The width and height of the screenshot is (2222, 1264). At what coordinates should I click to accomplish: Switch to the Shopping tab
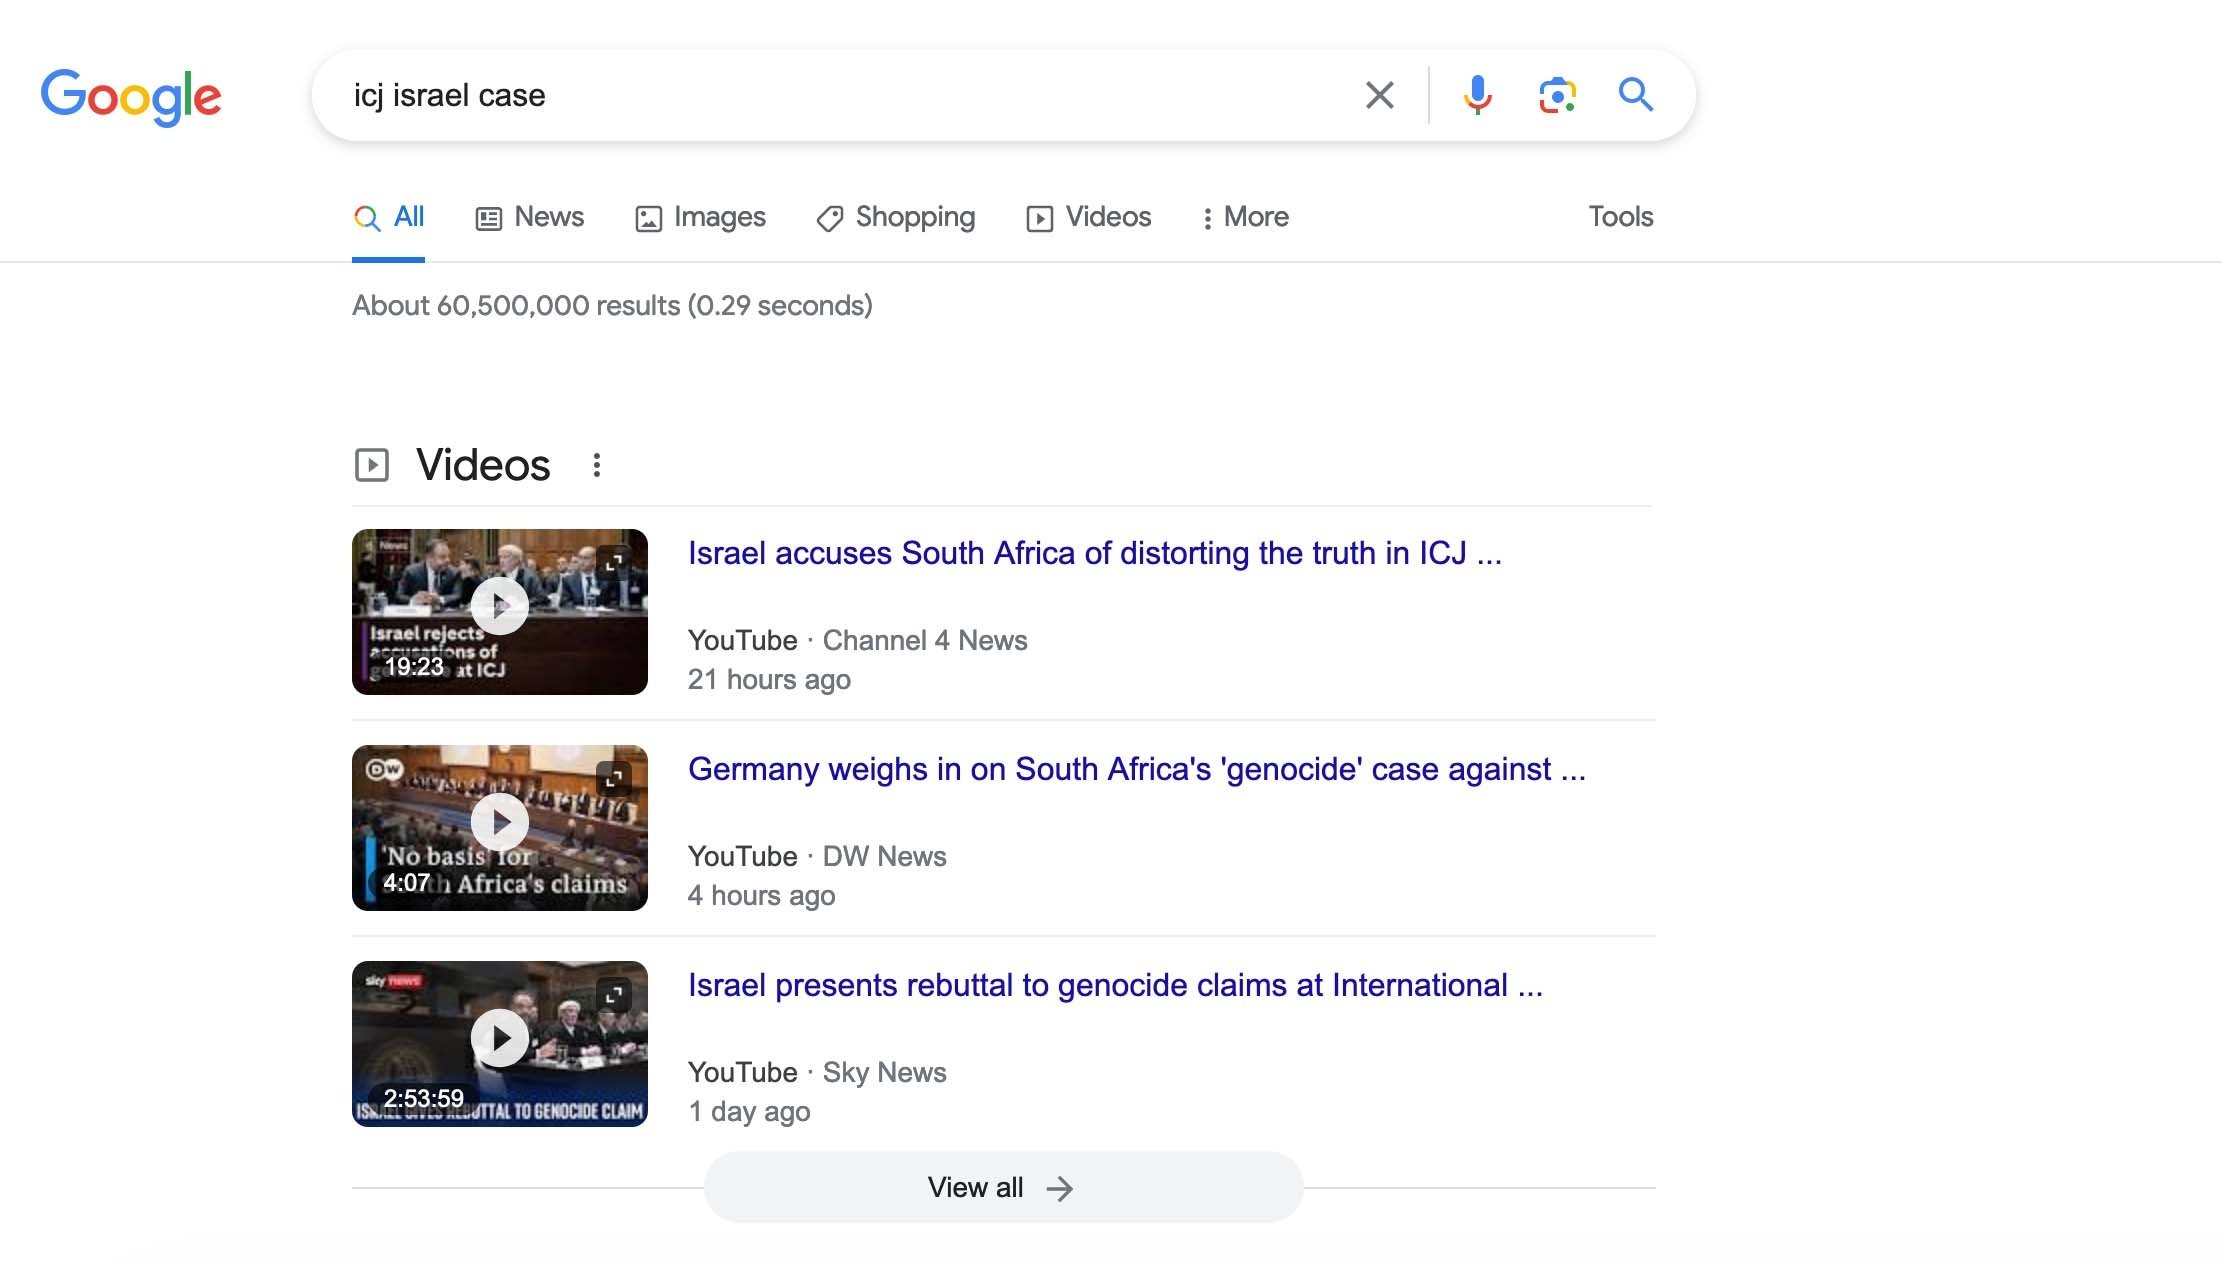(896, 217)
